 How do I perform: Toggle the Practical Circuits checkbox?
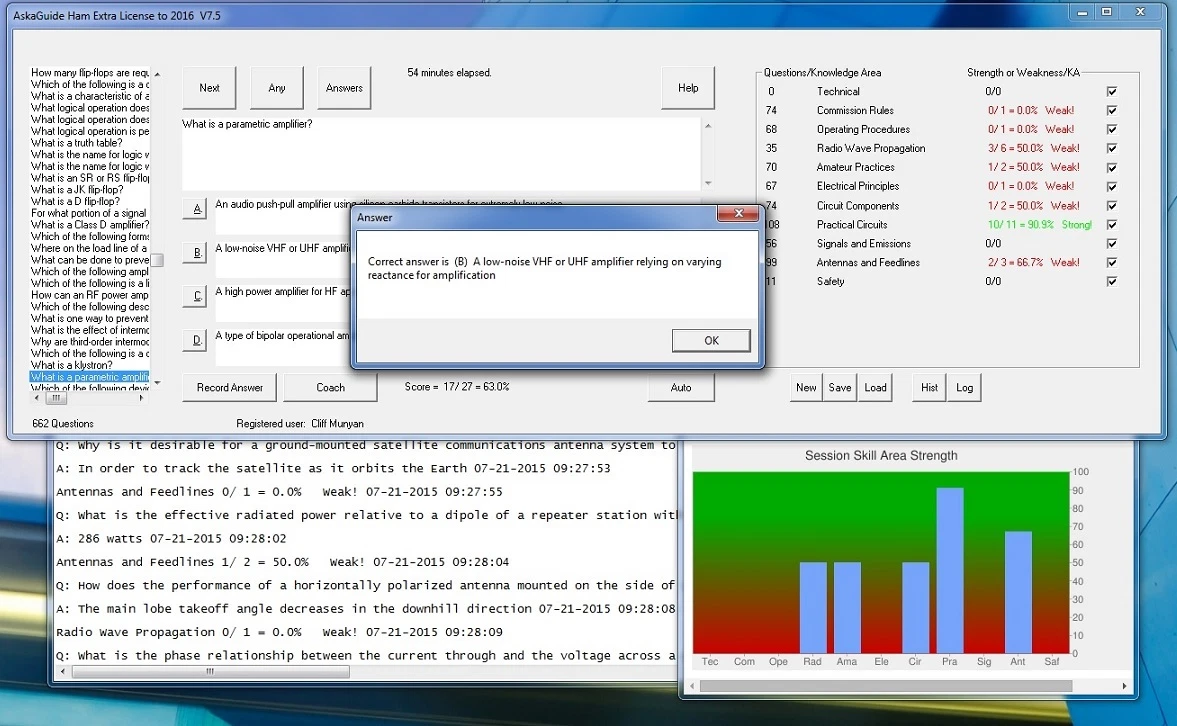(x=1112, y=225)
